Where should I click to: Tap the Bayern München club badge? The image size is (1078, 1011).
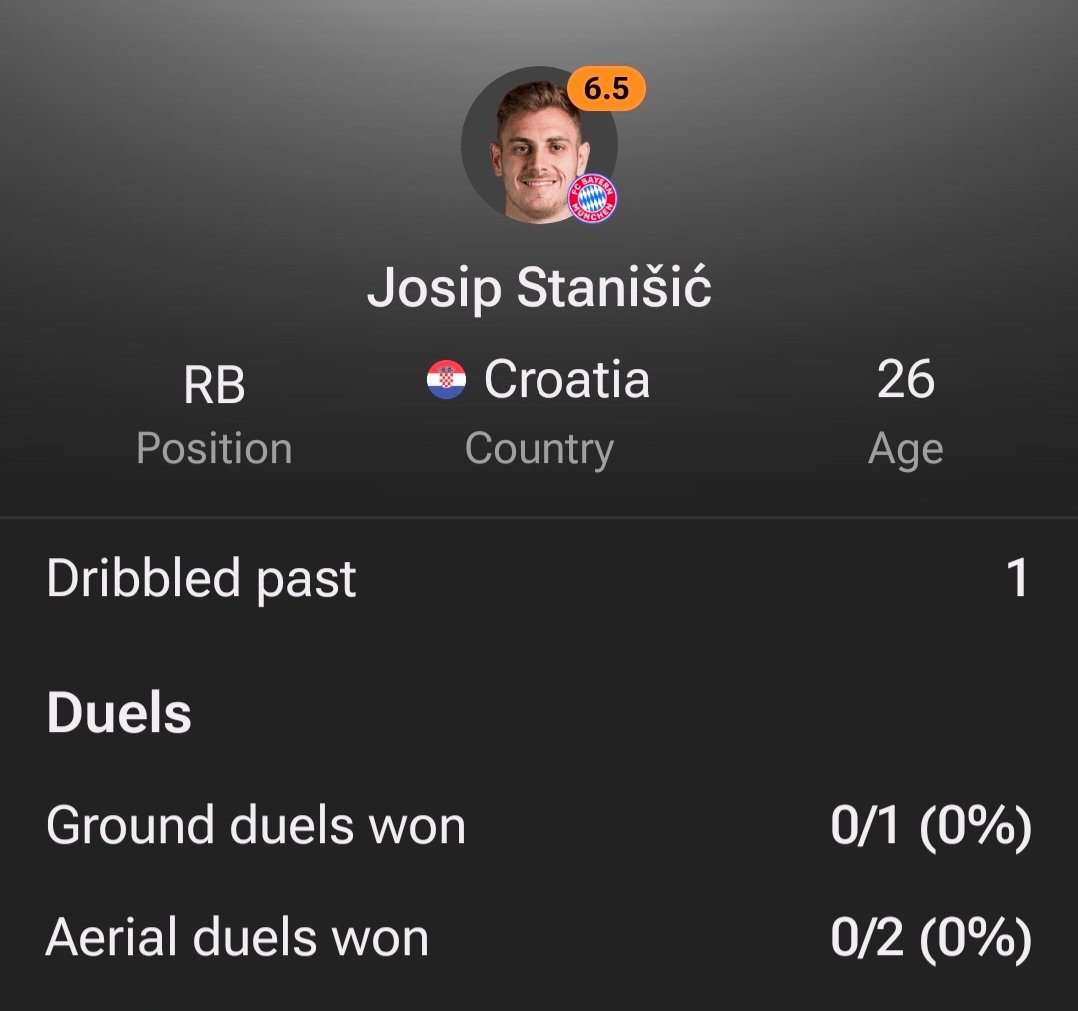592,198
